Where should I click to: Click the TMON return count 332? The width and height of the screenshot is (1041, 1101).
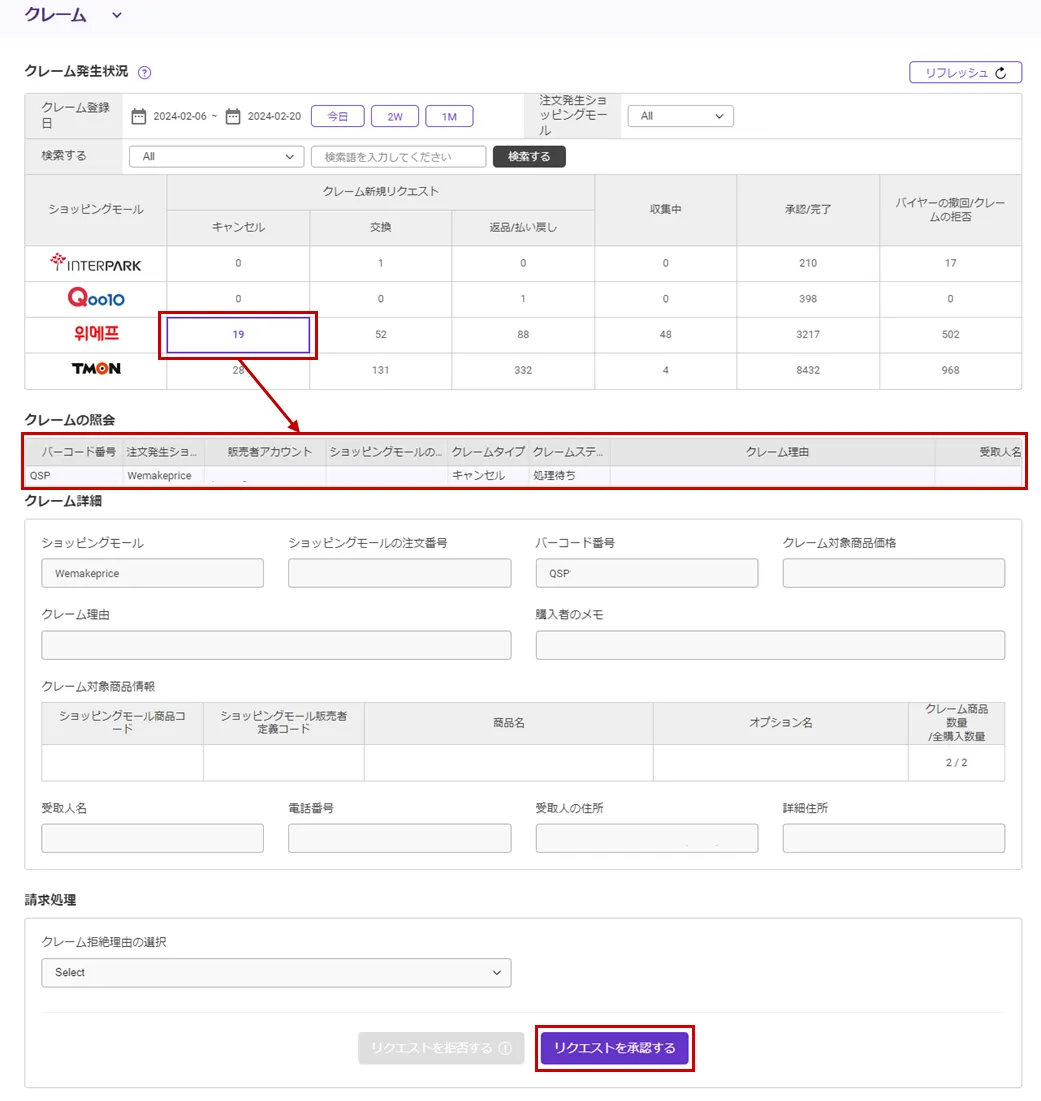[523, 370]
